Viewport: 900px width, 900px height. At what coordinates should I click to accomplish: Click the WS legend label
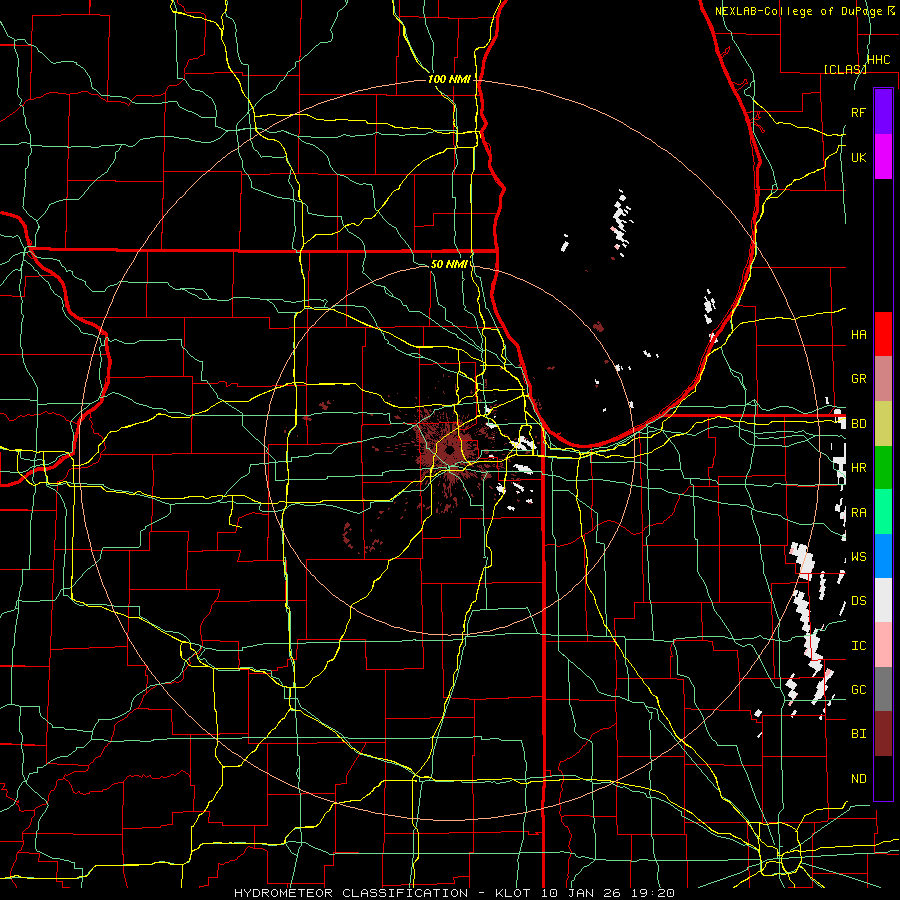click(858, 557)
